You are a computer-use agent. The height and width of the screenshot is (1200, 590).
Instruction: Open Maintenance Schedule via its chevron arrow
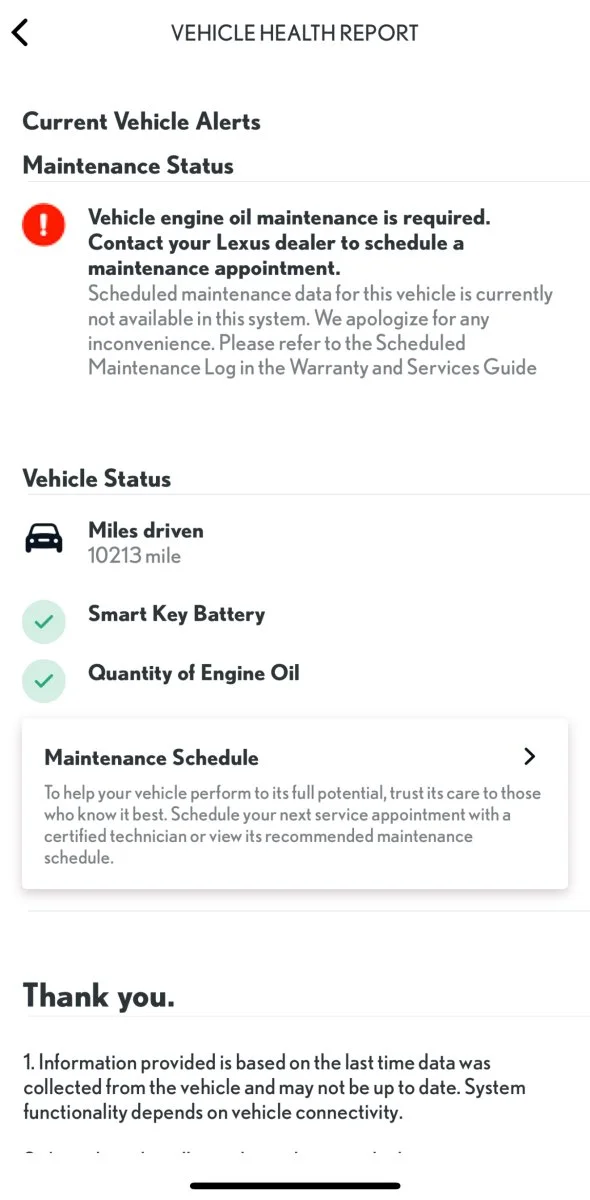[x=530, y=757]
